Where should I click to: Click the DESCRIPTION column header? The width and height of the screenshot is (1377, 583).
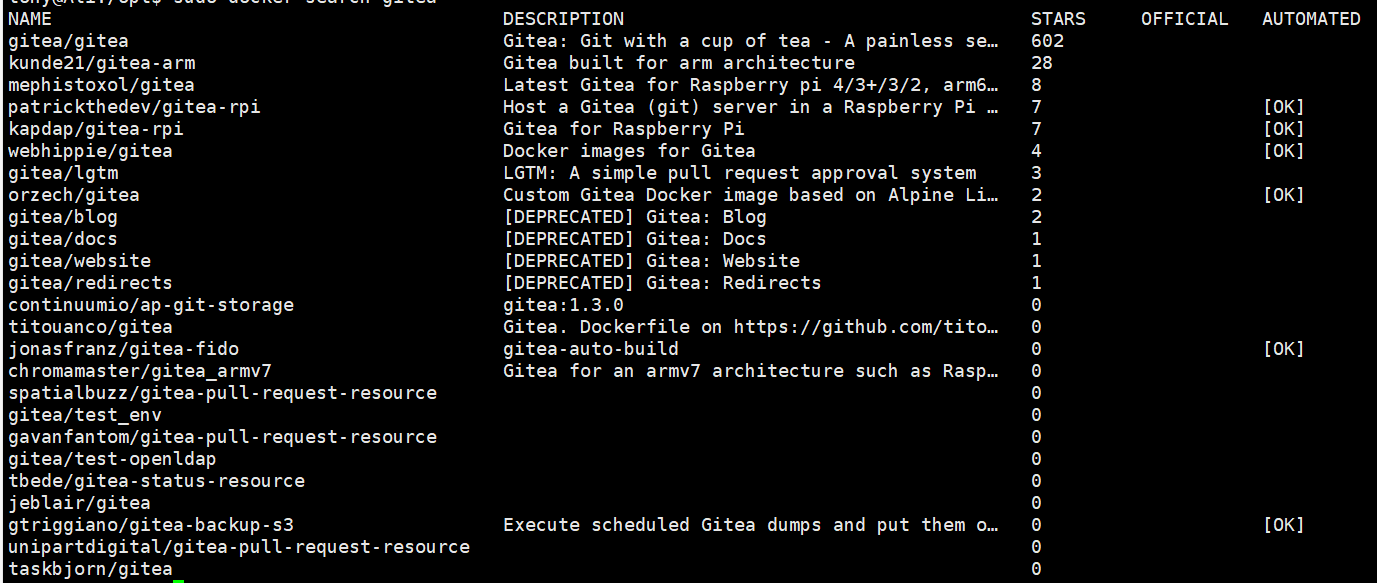563,19
